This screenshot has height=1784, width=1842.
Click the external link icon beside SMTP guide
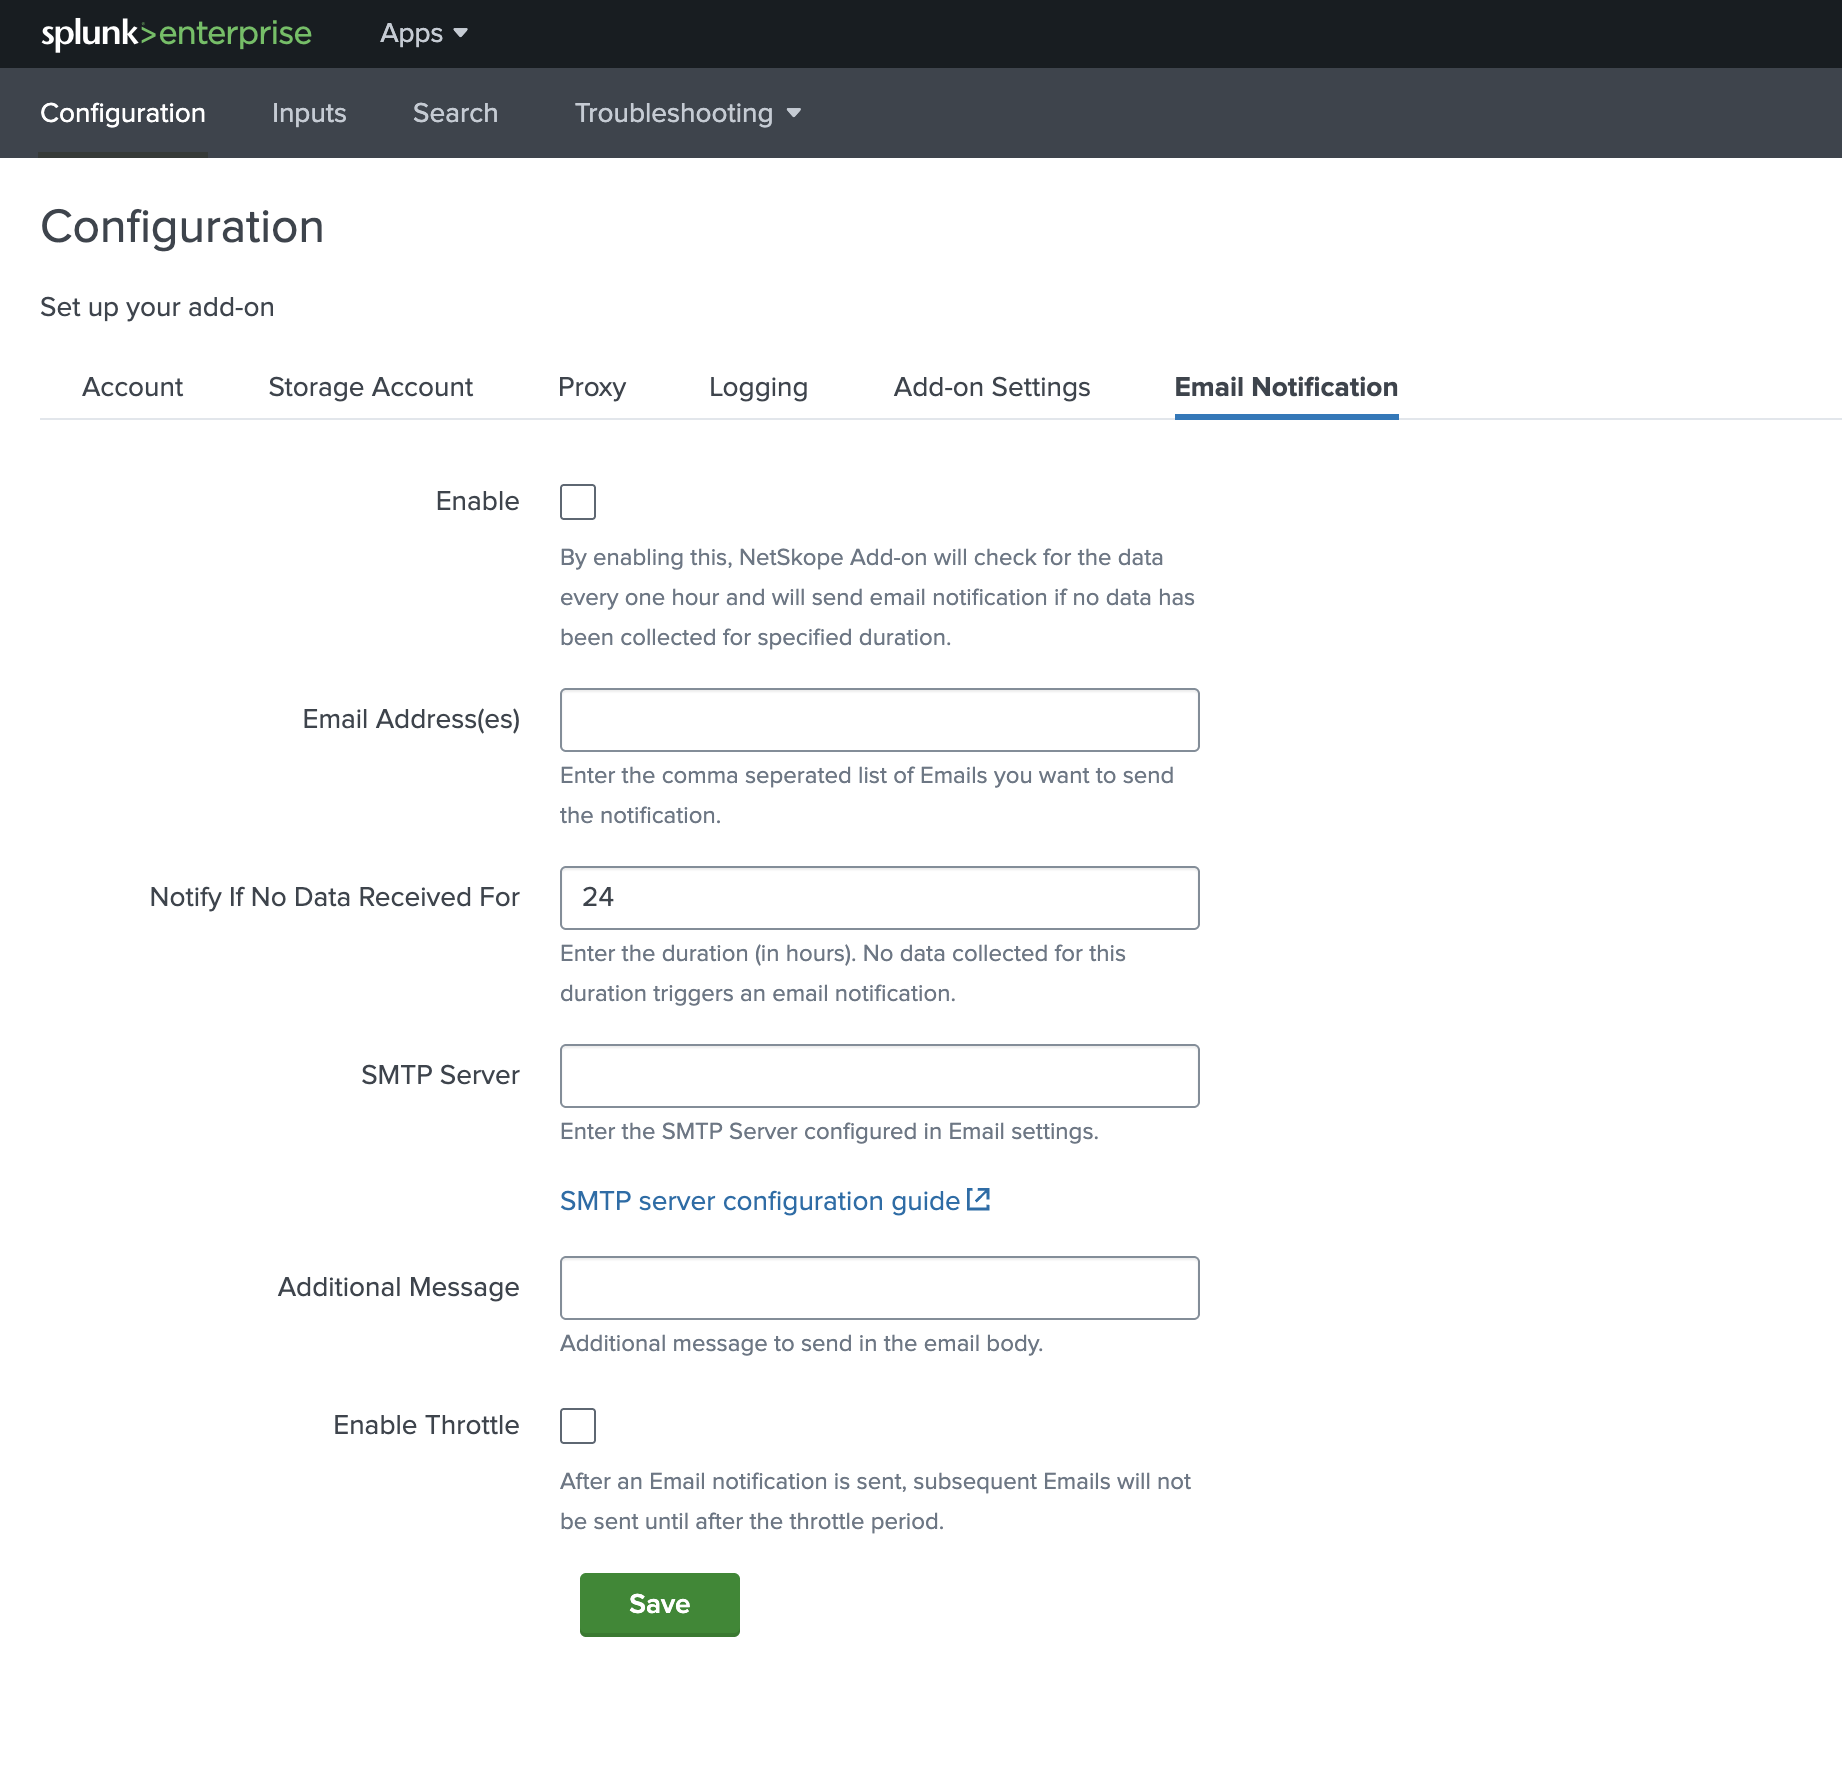(x=978, y=1199)
